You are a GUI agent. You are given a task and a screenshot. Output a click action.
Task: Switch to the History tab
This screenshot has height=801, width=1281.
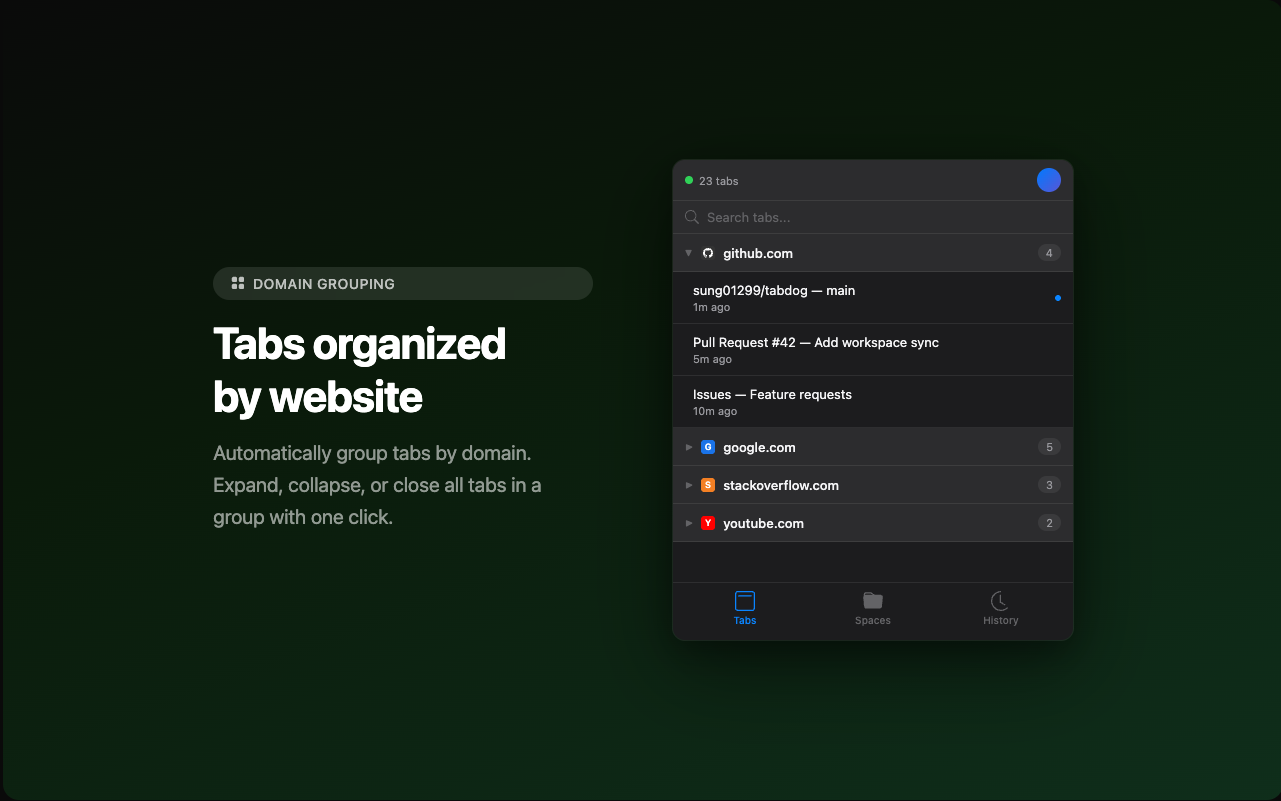click(999, 610)
